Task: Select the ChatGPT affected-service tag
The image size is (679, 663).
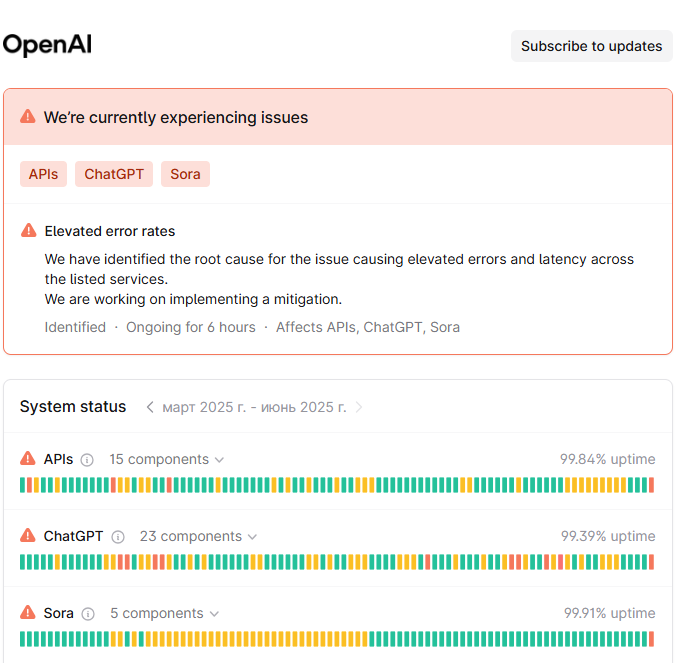Action: [114, 174]
